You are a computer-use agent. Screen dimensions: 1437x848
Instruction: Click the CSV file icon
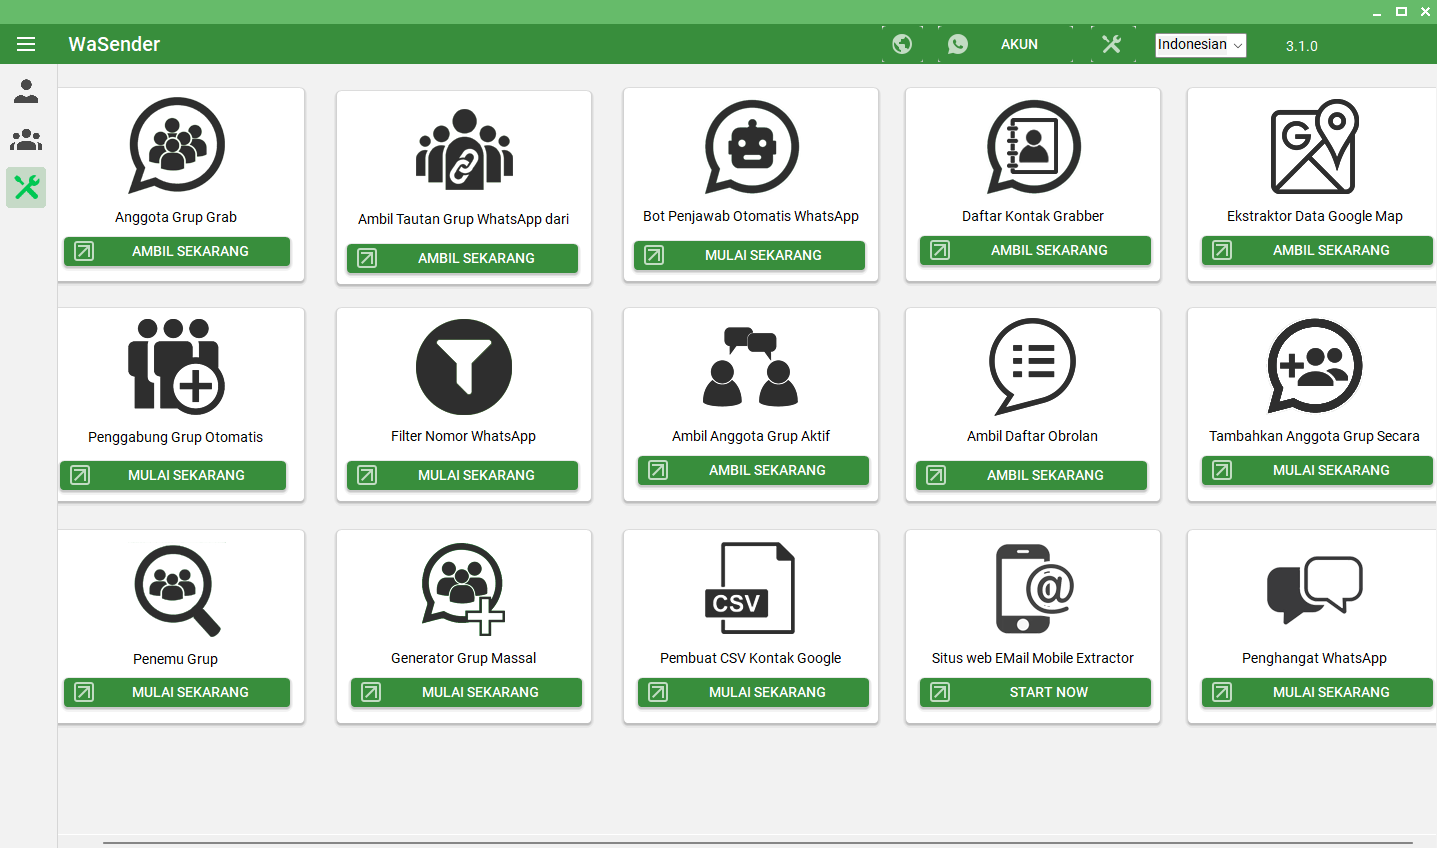coord(750,588)
